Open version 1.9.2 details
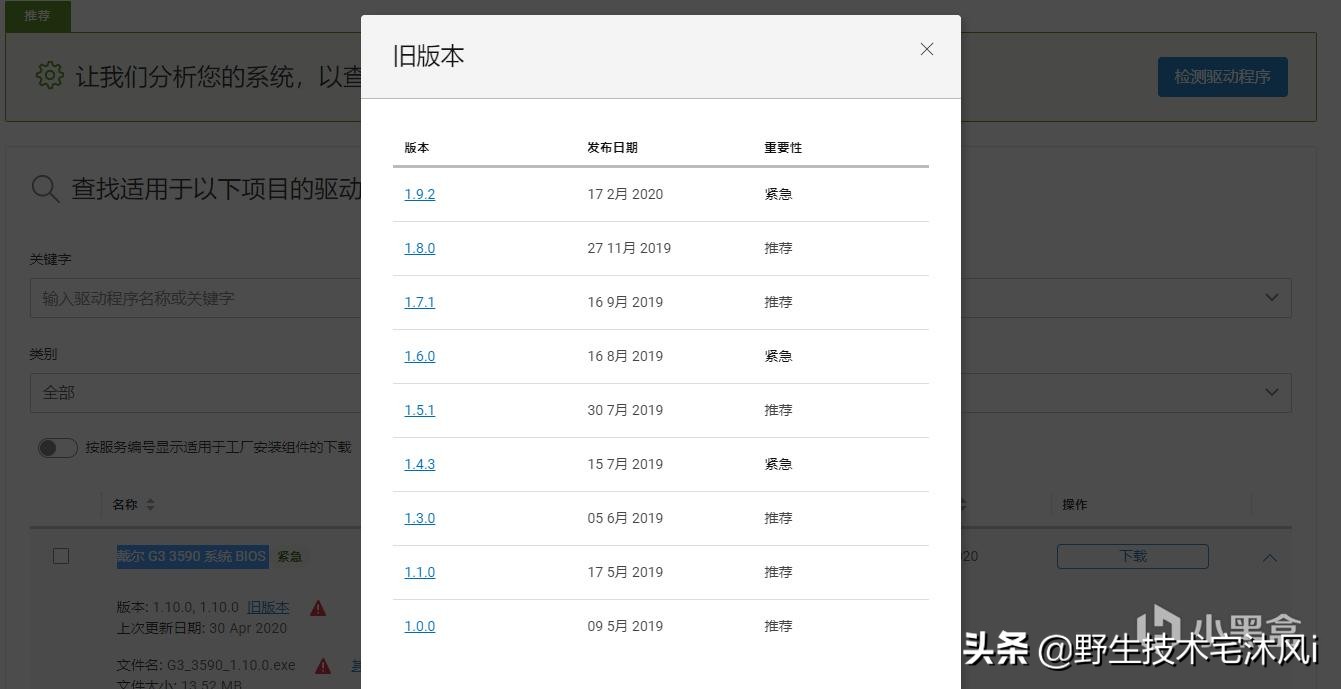Image resolution: width=1341 pixels, height=689 pixels. 419,194
